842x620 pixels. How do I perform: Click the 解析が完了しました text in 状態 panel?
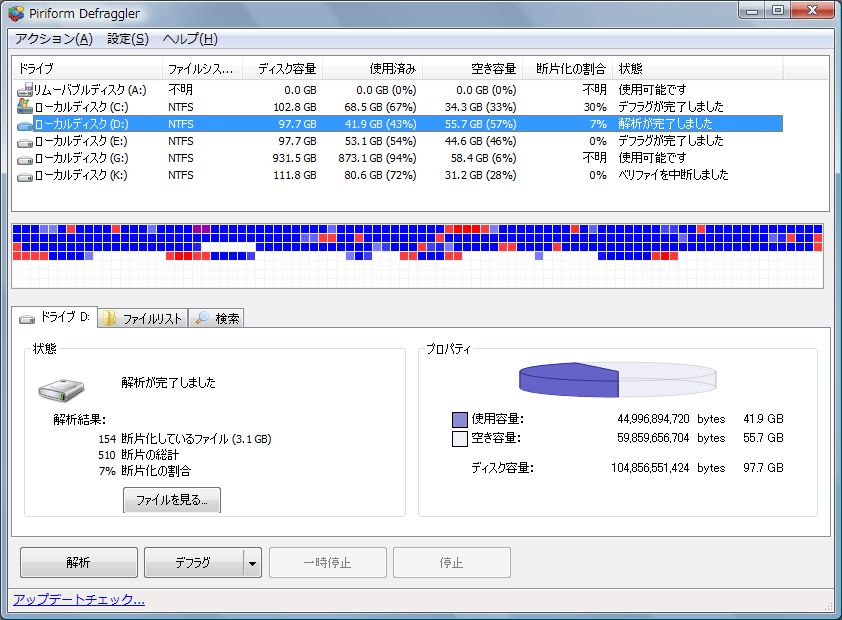(x=169, y=383)
